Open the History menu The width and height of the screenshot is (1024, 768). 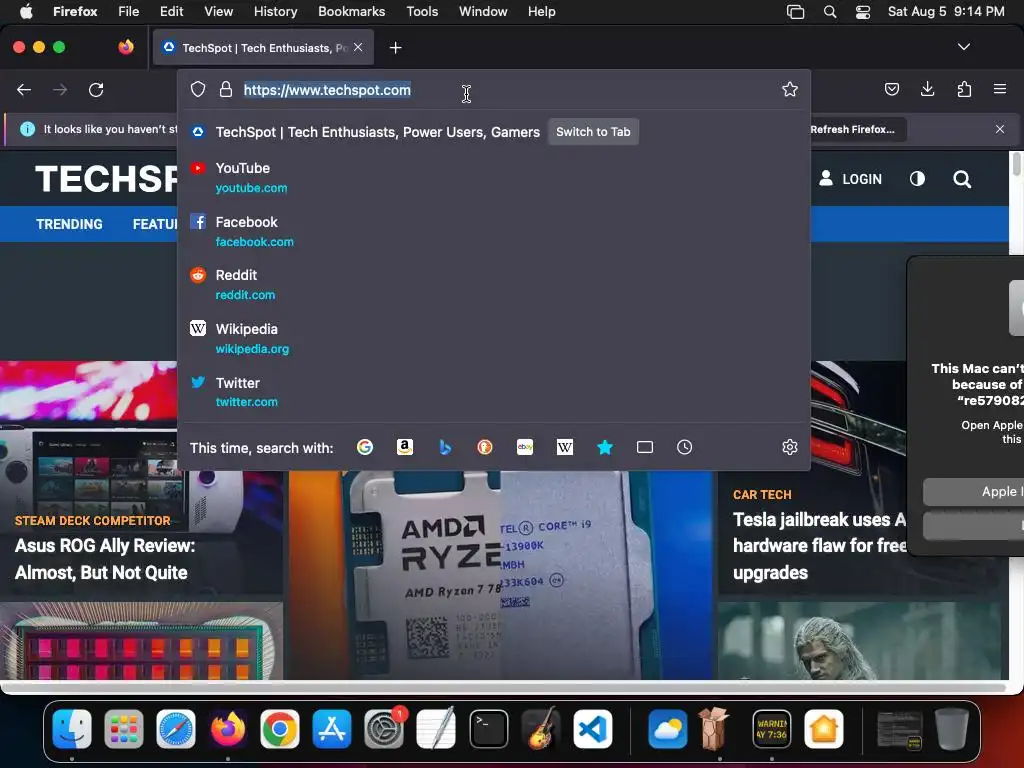coord(275,12)
